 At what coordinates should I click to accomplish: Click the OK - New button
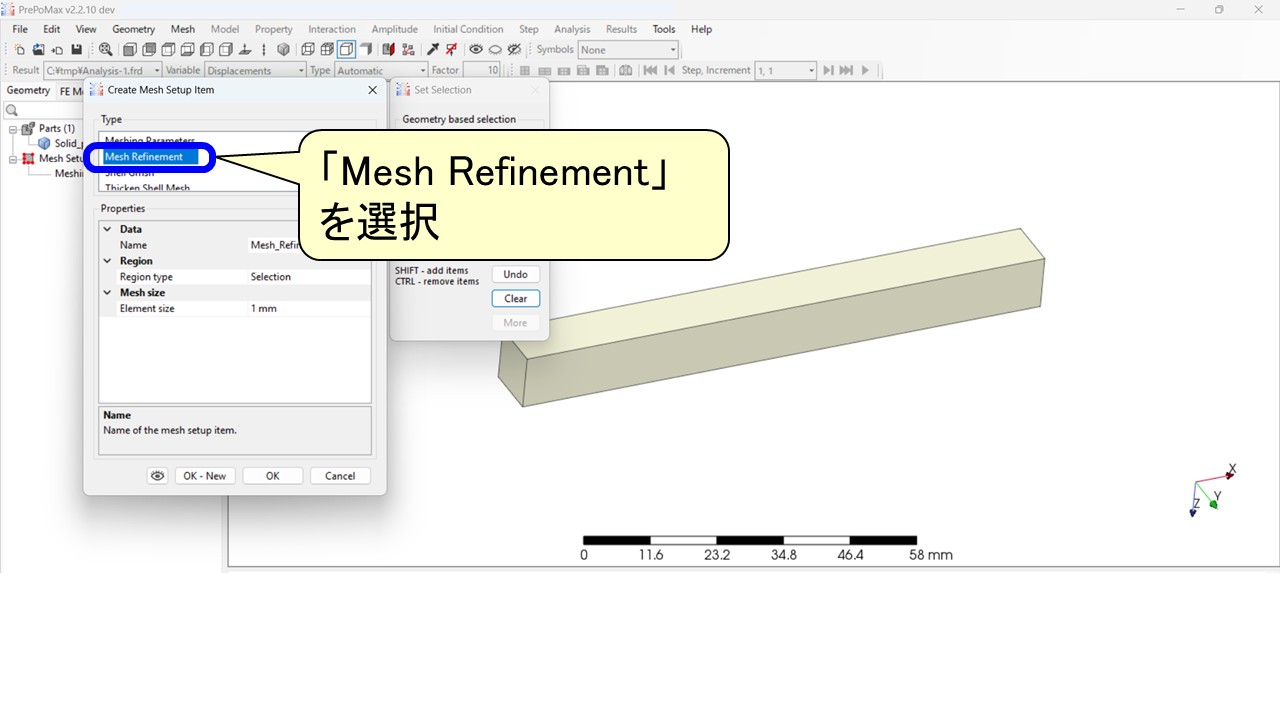205,476
